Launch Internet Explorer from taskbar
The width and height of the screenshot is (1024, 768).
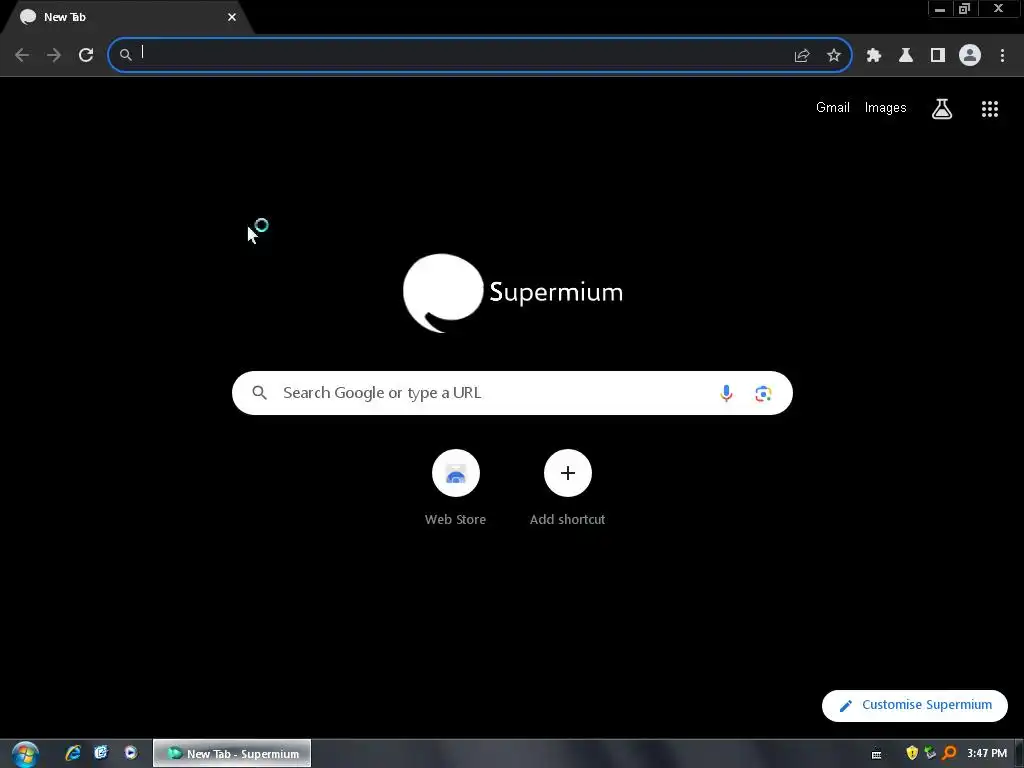point(73,754)
